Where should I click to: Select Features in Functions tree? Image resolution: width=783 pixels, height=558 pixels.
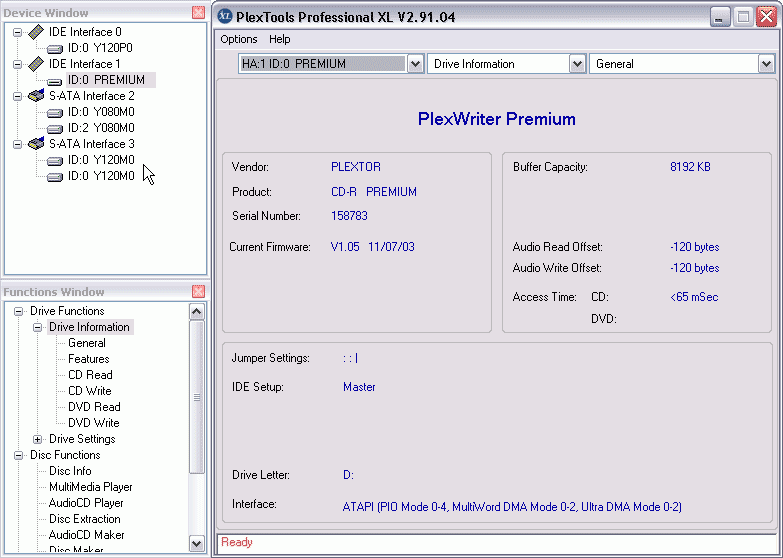tap(88, 359)
